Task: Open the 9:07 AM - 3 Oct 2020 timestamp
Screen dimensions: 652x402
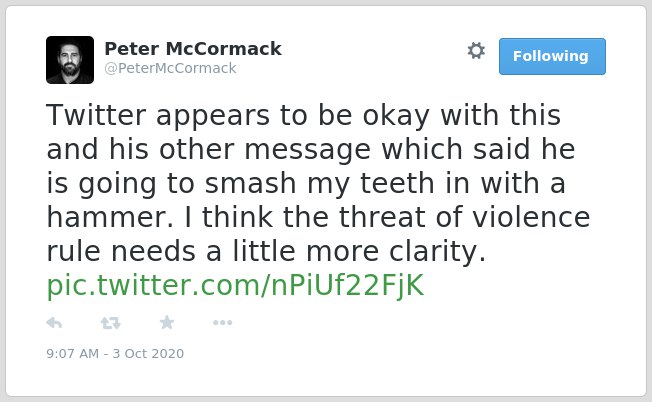Action: click(x=115, y=353)
